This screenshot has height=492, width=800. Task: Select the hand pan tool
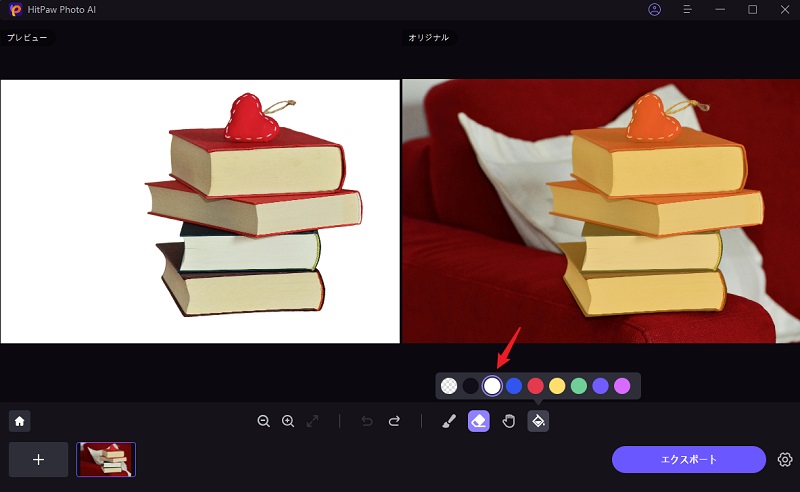pyautogui.click(x=508, y=422)
